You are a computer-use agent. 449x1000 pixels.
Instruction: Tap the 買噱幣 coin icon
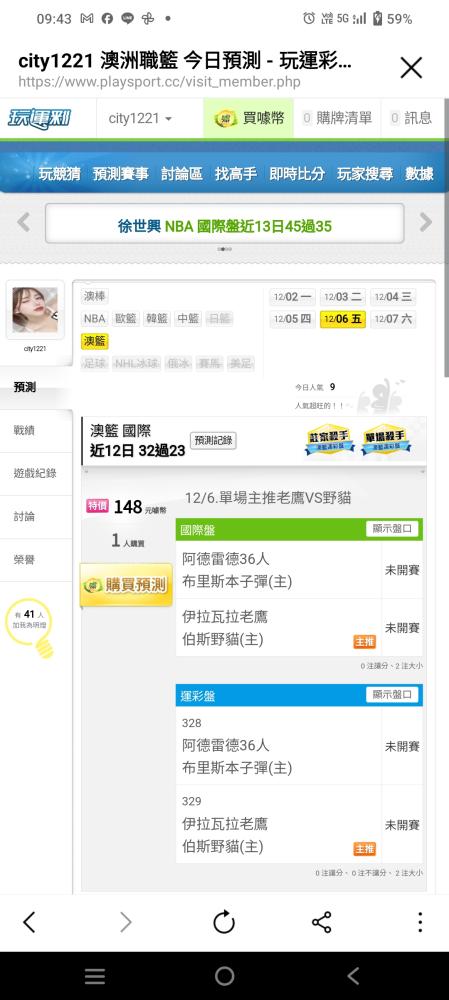pyautogui.click(x=226, y=118)
